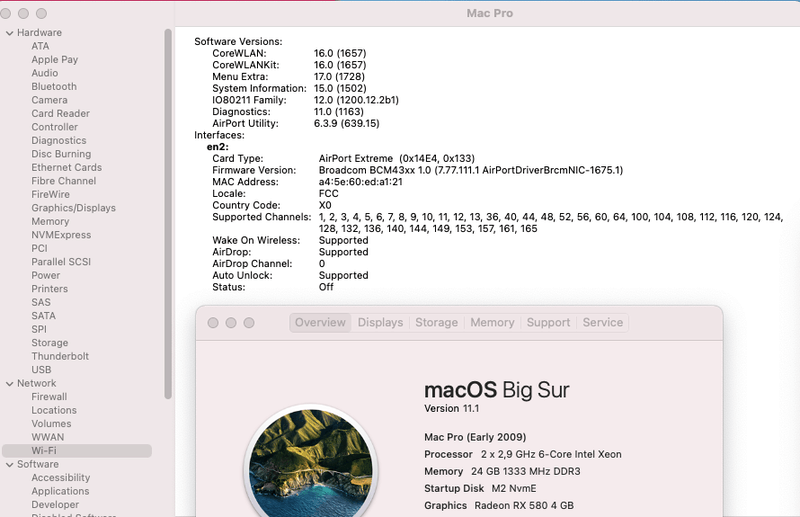This screenshot has height=517, width=800.
Task: Select USB in the sidebar
Action: (x=41, y=370)
